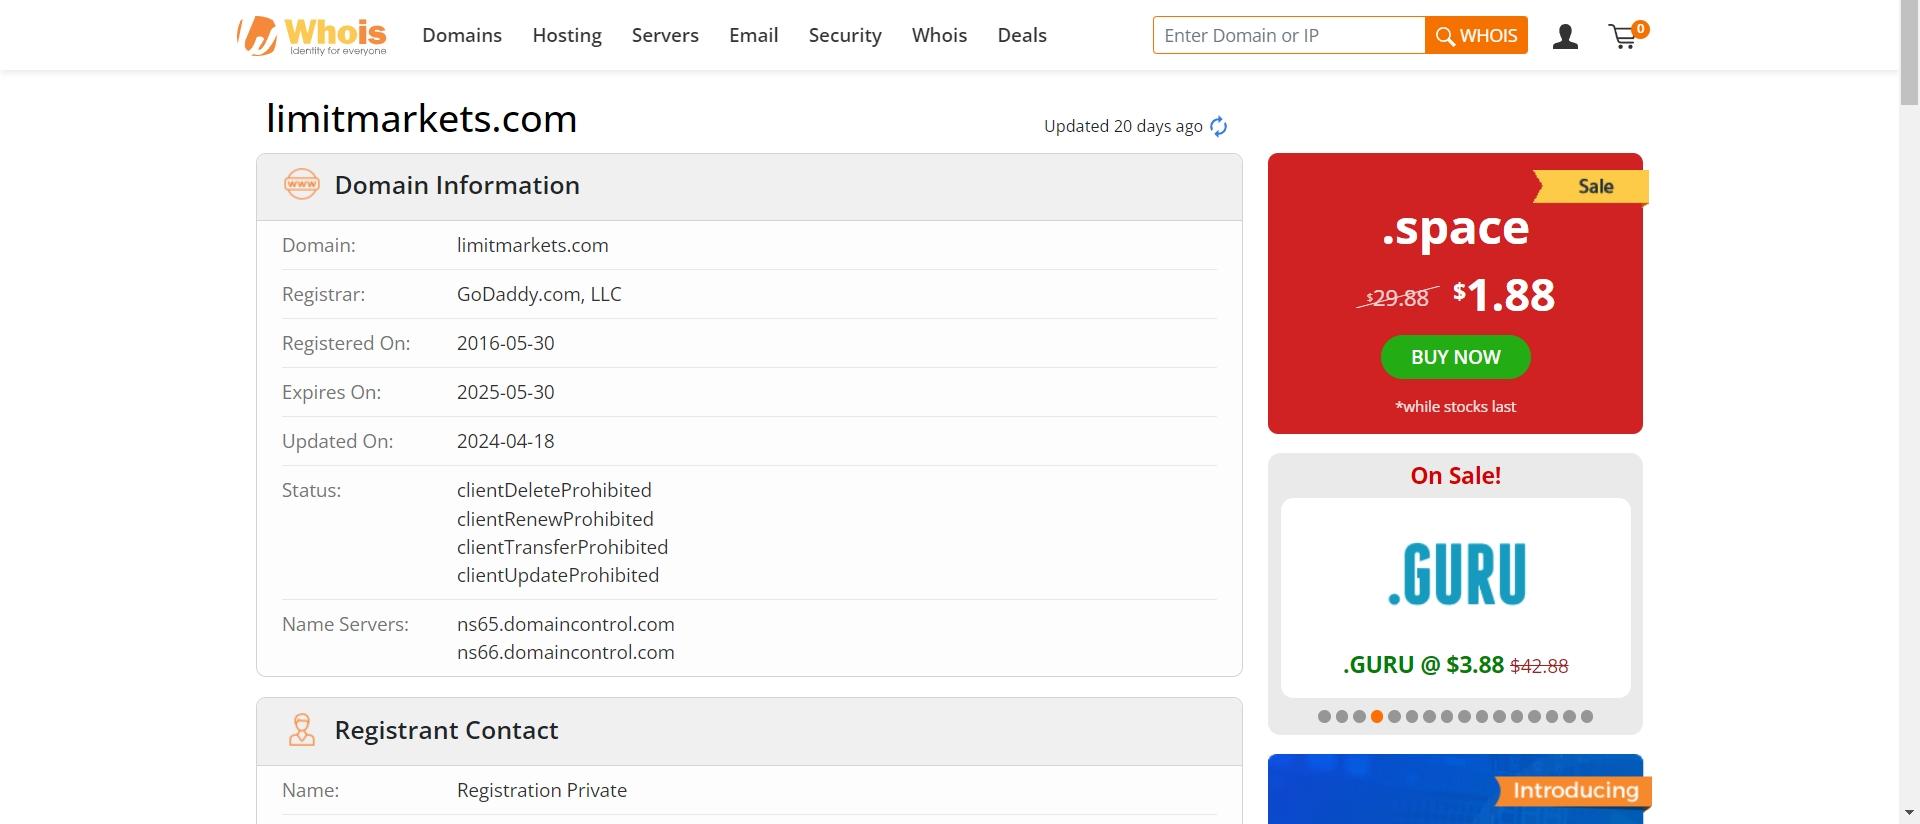Open the Whois menu item

click(939, 36)
